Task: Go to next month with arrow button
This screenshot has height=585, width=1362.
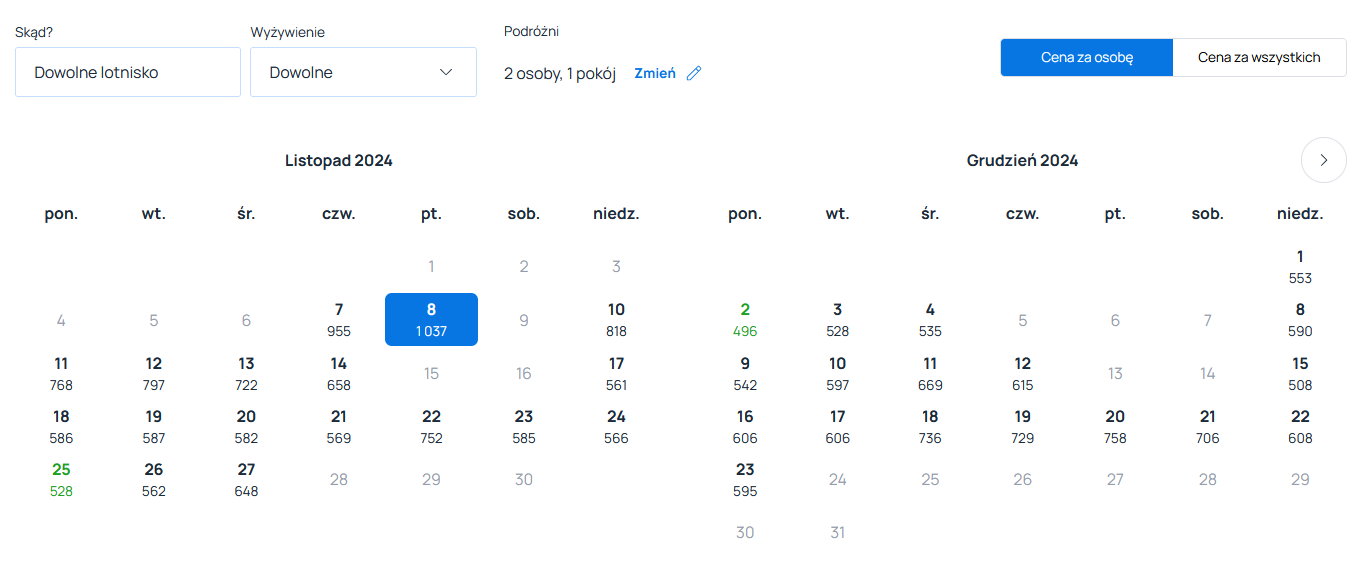Action: (1324, 160)
